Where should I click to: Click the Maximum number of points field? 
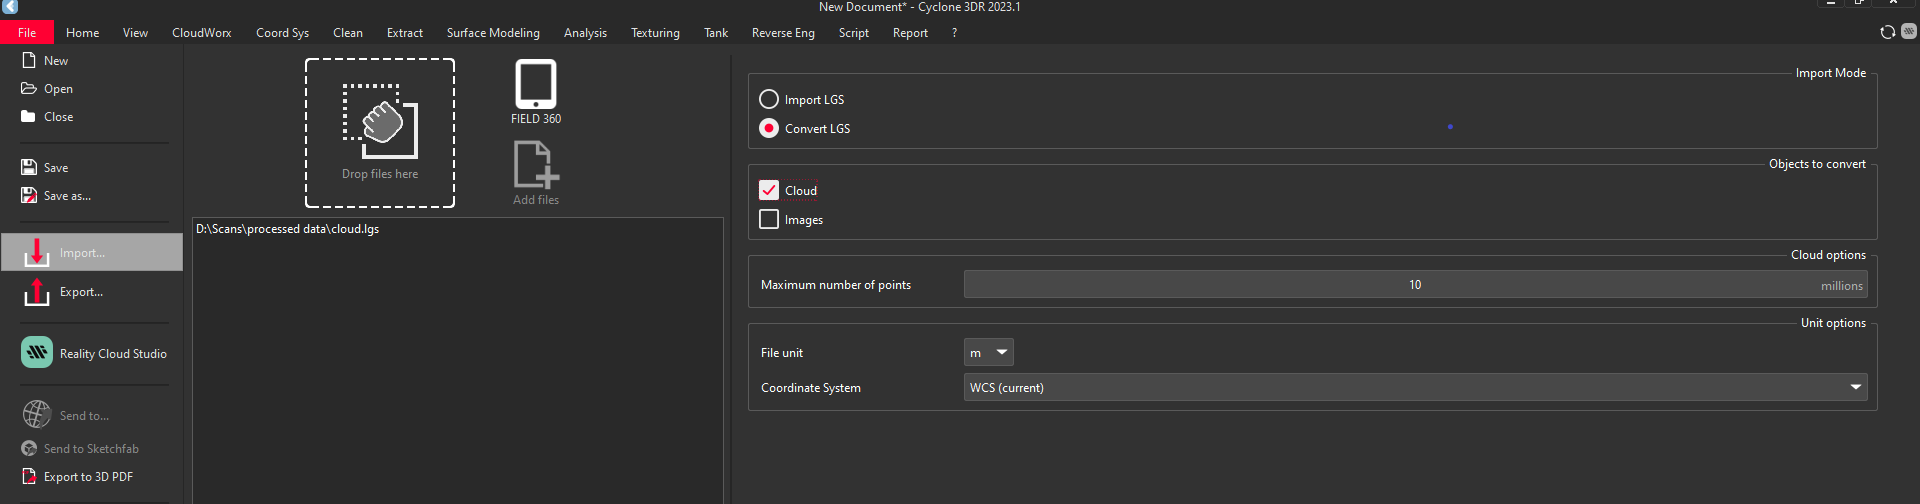(x=1415, y=284)
